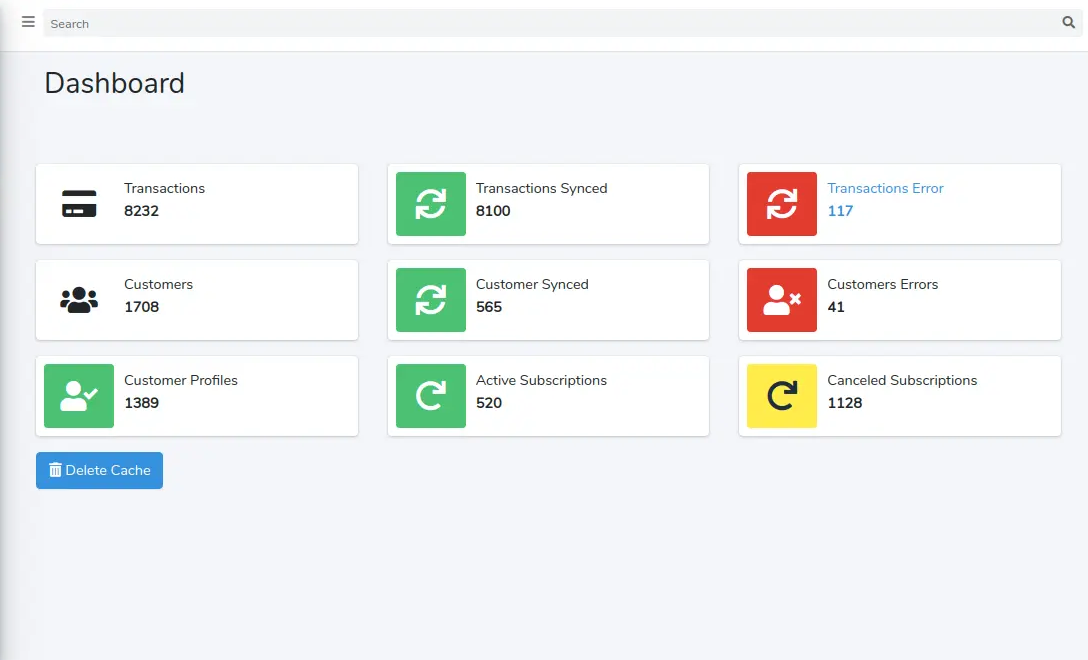1088x660 pixels.
Task: Toggle the sidebar with the hamburger menu
Action: (27, 22)
